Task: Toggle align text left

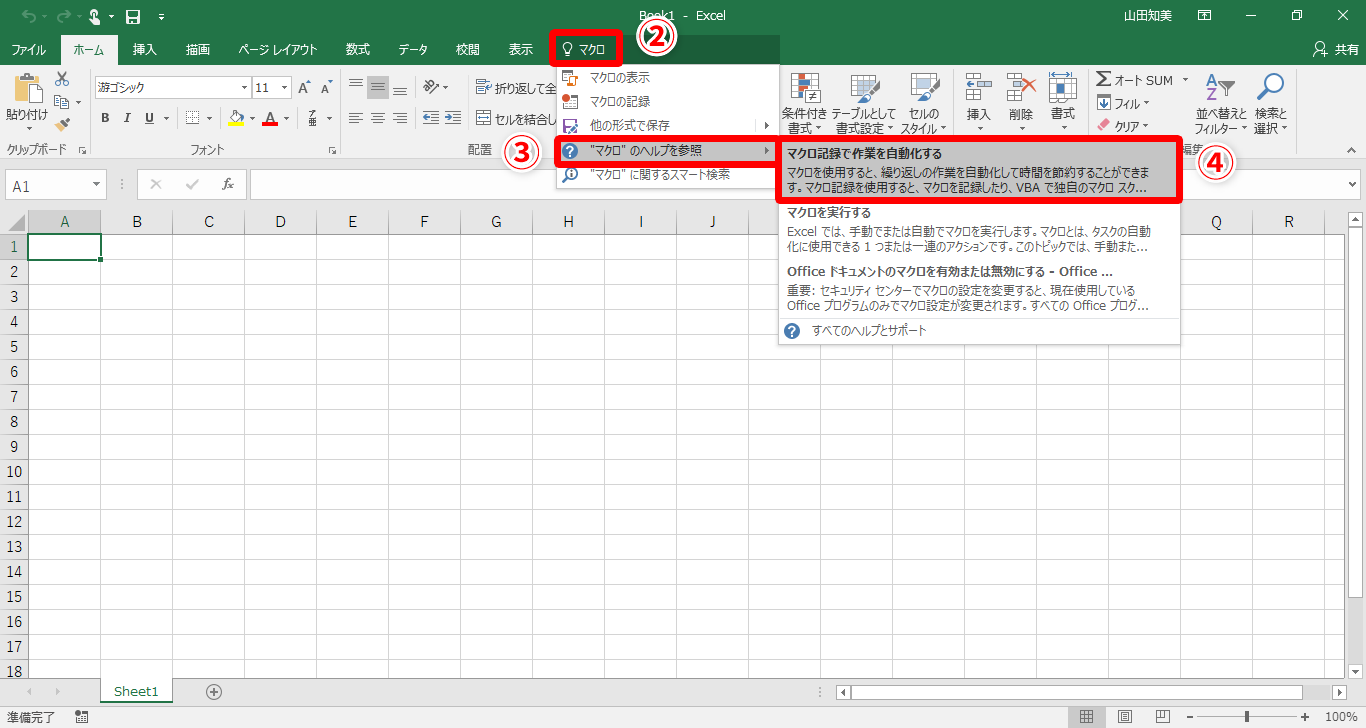Action: coord(355,118)
